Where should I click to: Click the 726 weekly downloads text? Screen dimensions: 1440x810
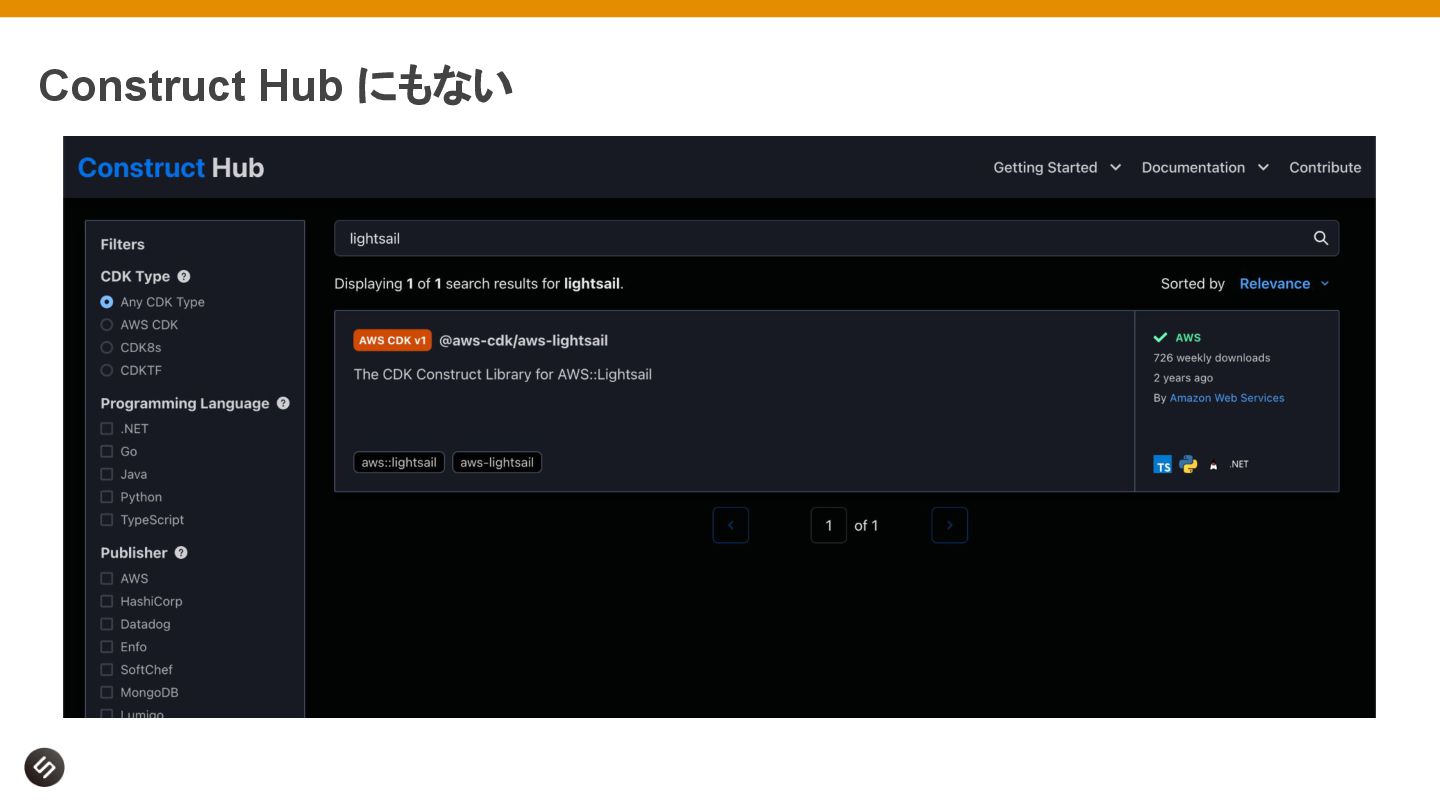point(1211,358)
